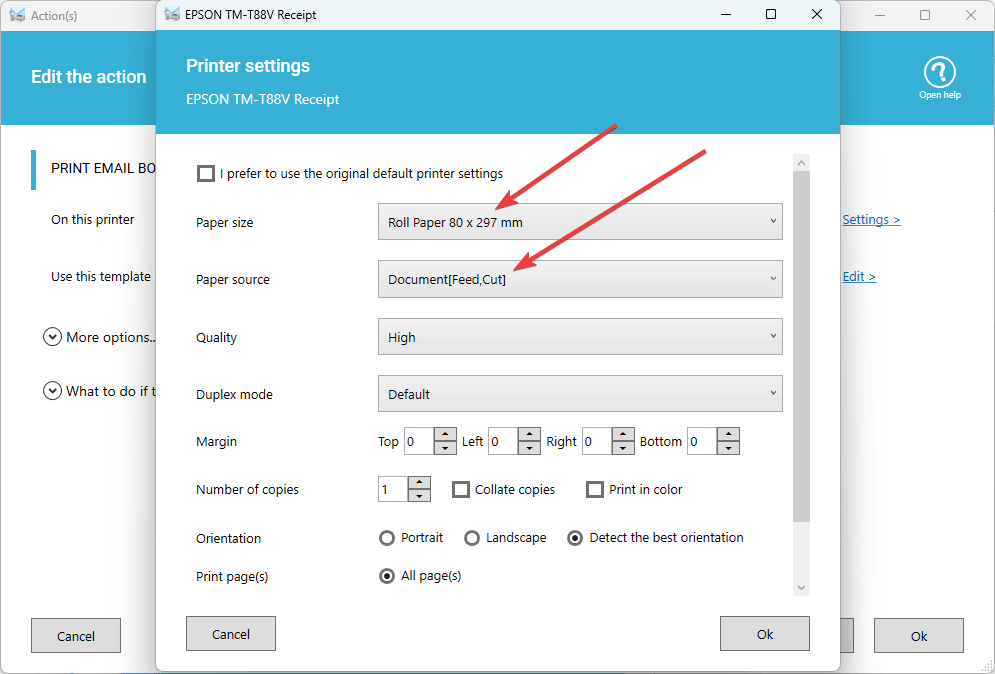Click Ok in the Action(s) window
Viewport: 995px width, 674px height.
click(919, 635)
